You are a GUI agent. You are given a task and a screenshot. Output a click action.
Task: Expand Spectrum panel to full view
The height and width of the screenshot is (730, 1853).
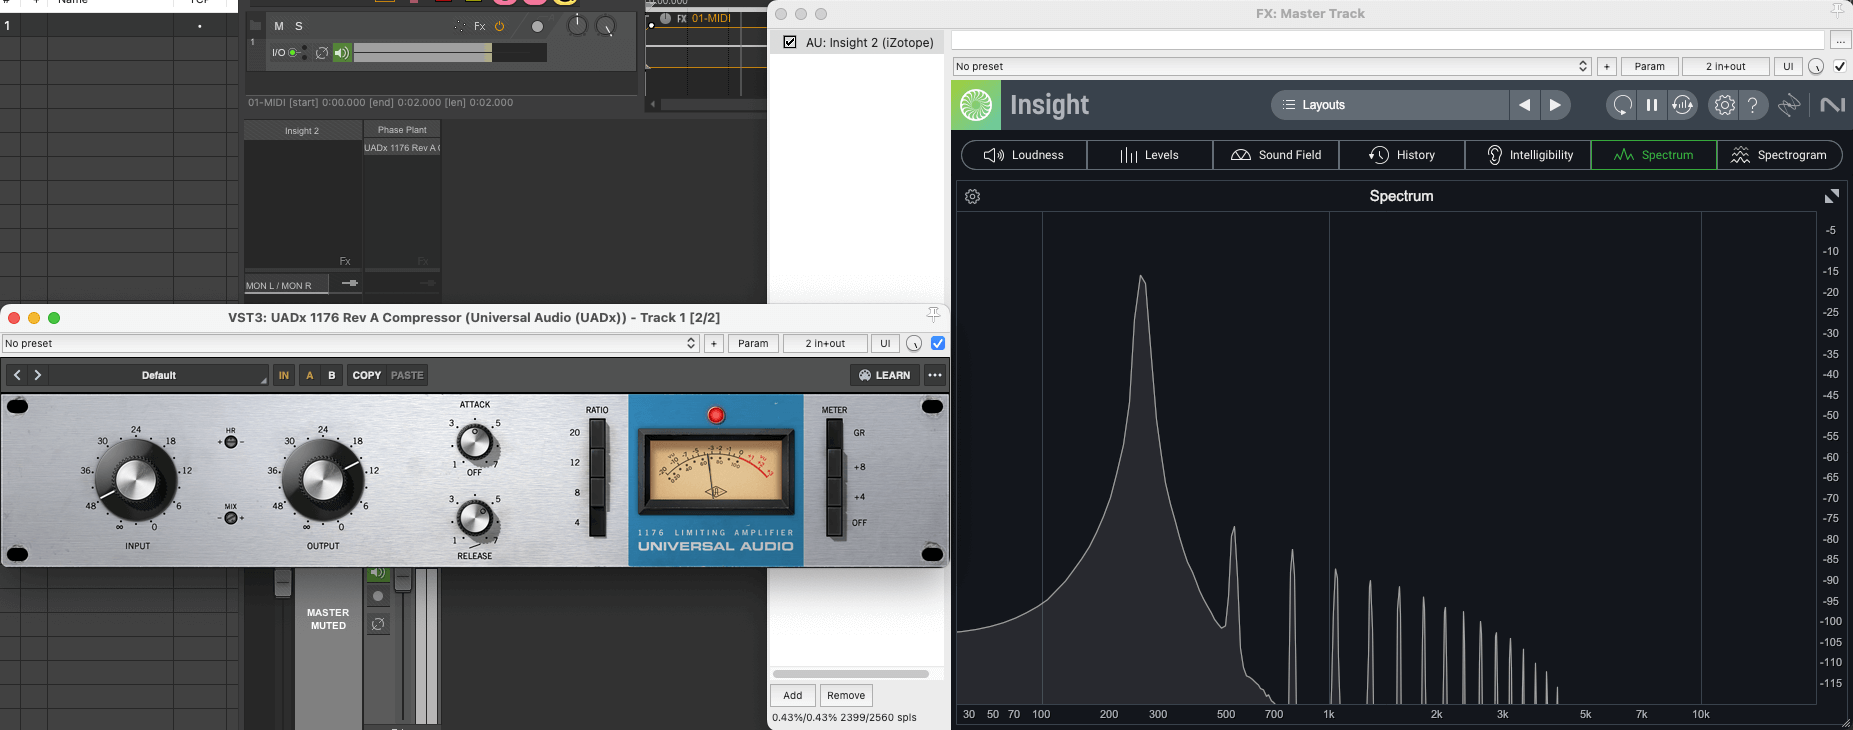point(1831,197)
